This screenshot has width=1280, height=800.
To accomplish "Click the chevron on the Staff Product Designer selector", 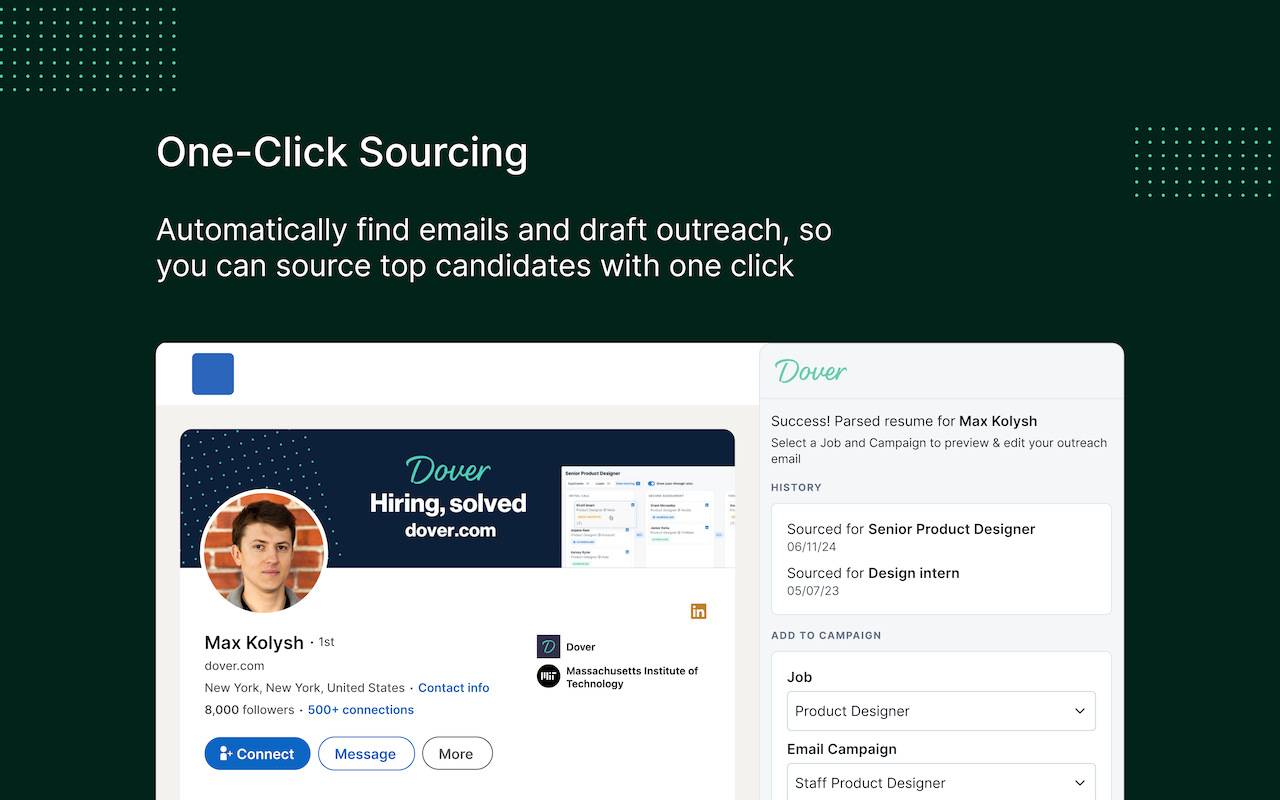I will 1079,783.
